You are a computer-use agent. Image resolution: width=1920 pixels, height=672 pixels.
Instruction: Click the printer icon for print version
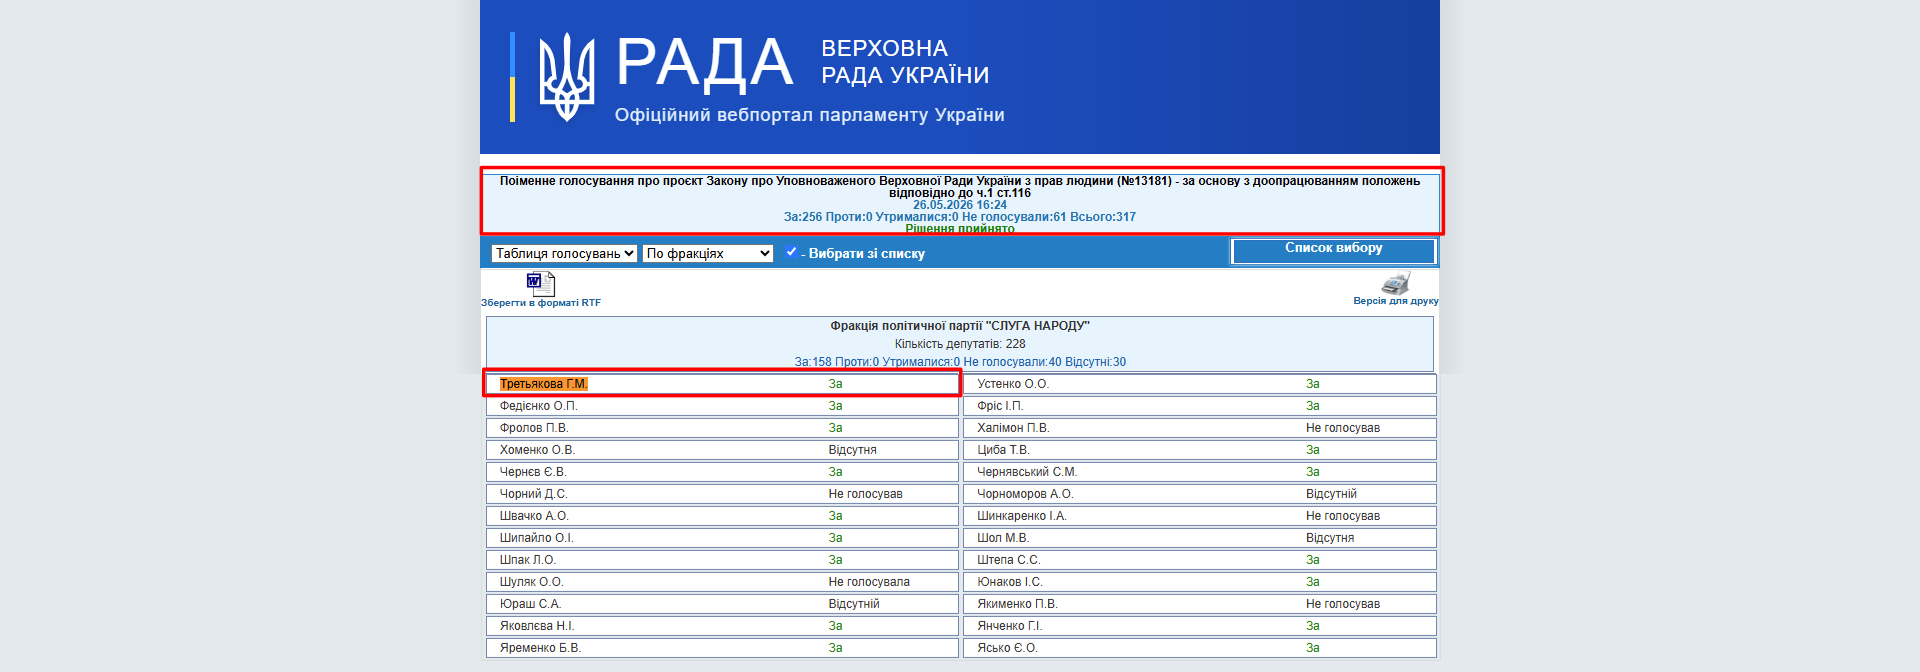click(1395, 283)
